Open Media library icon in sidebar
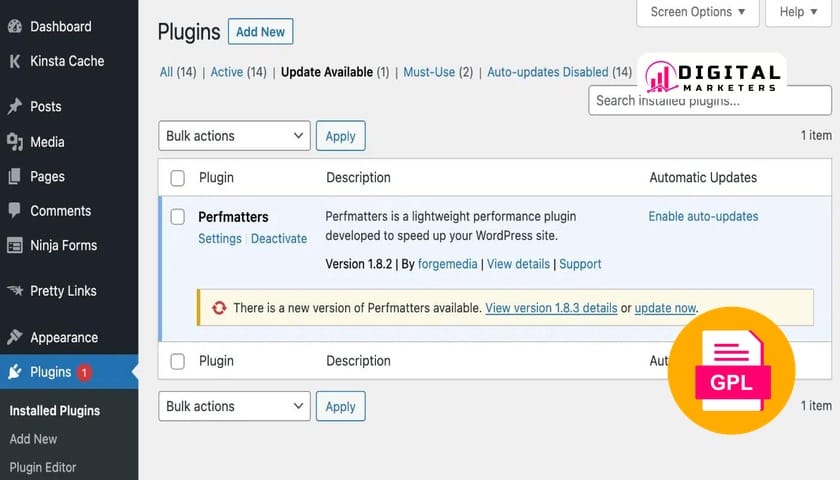This screenshot has width=840, height=480. pos(14,141)
